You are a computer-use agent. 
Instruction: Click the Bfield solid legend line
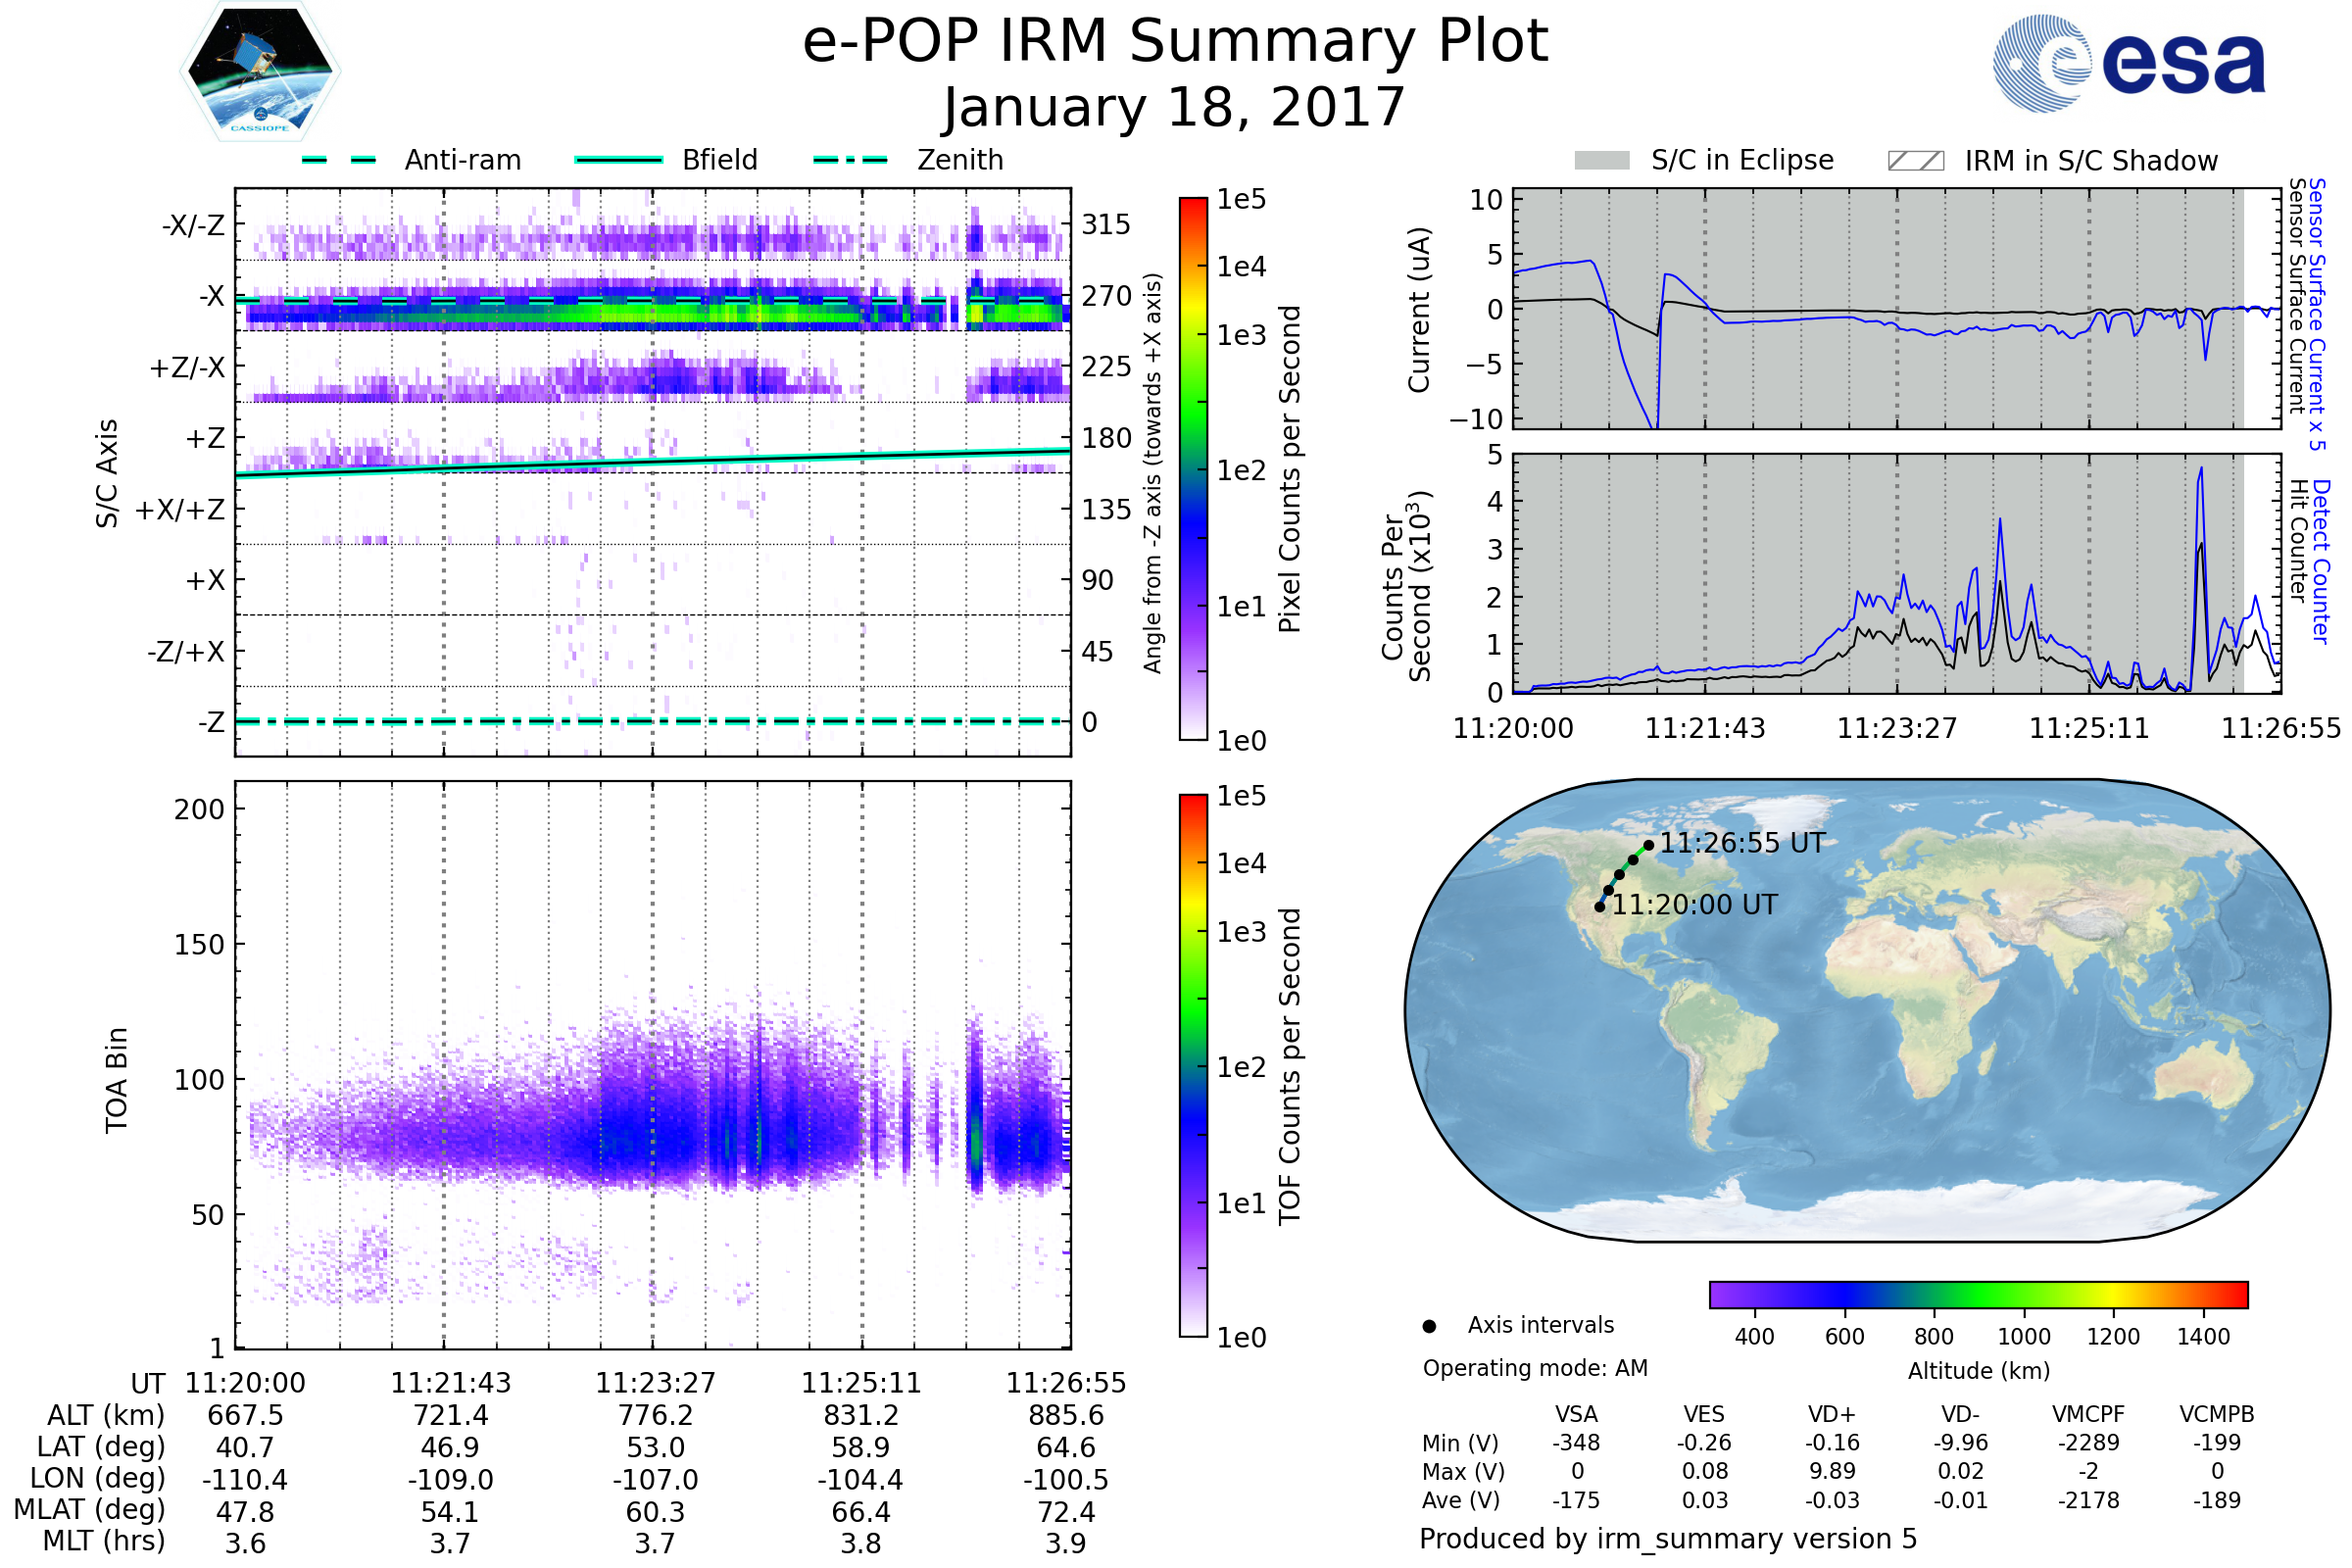618,160
